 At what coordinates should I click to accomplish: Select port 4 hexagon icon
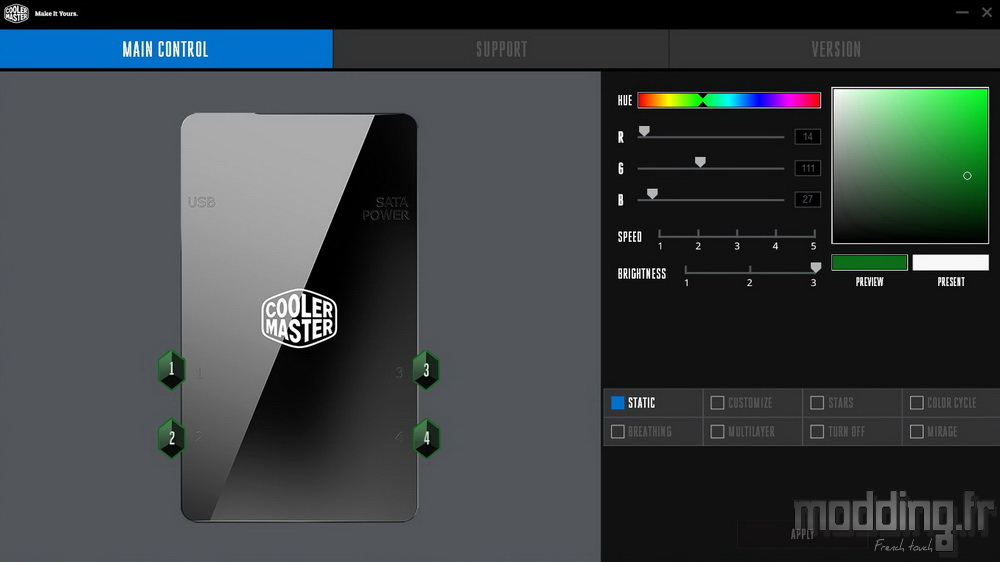426,438
